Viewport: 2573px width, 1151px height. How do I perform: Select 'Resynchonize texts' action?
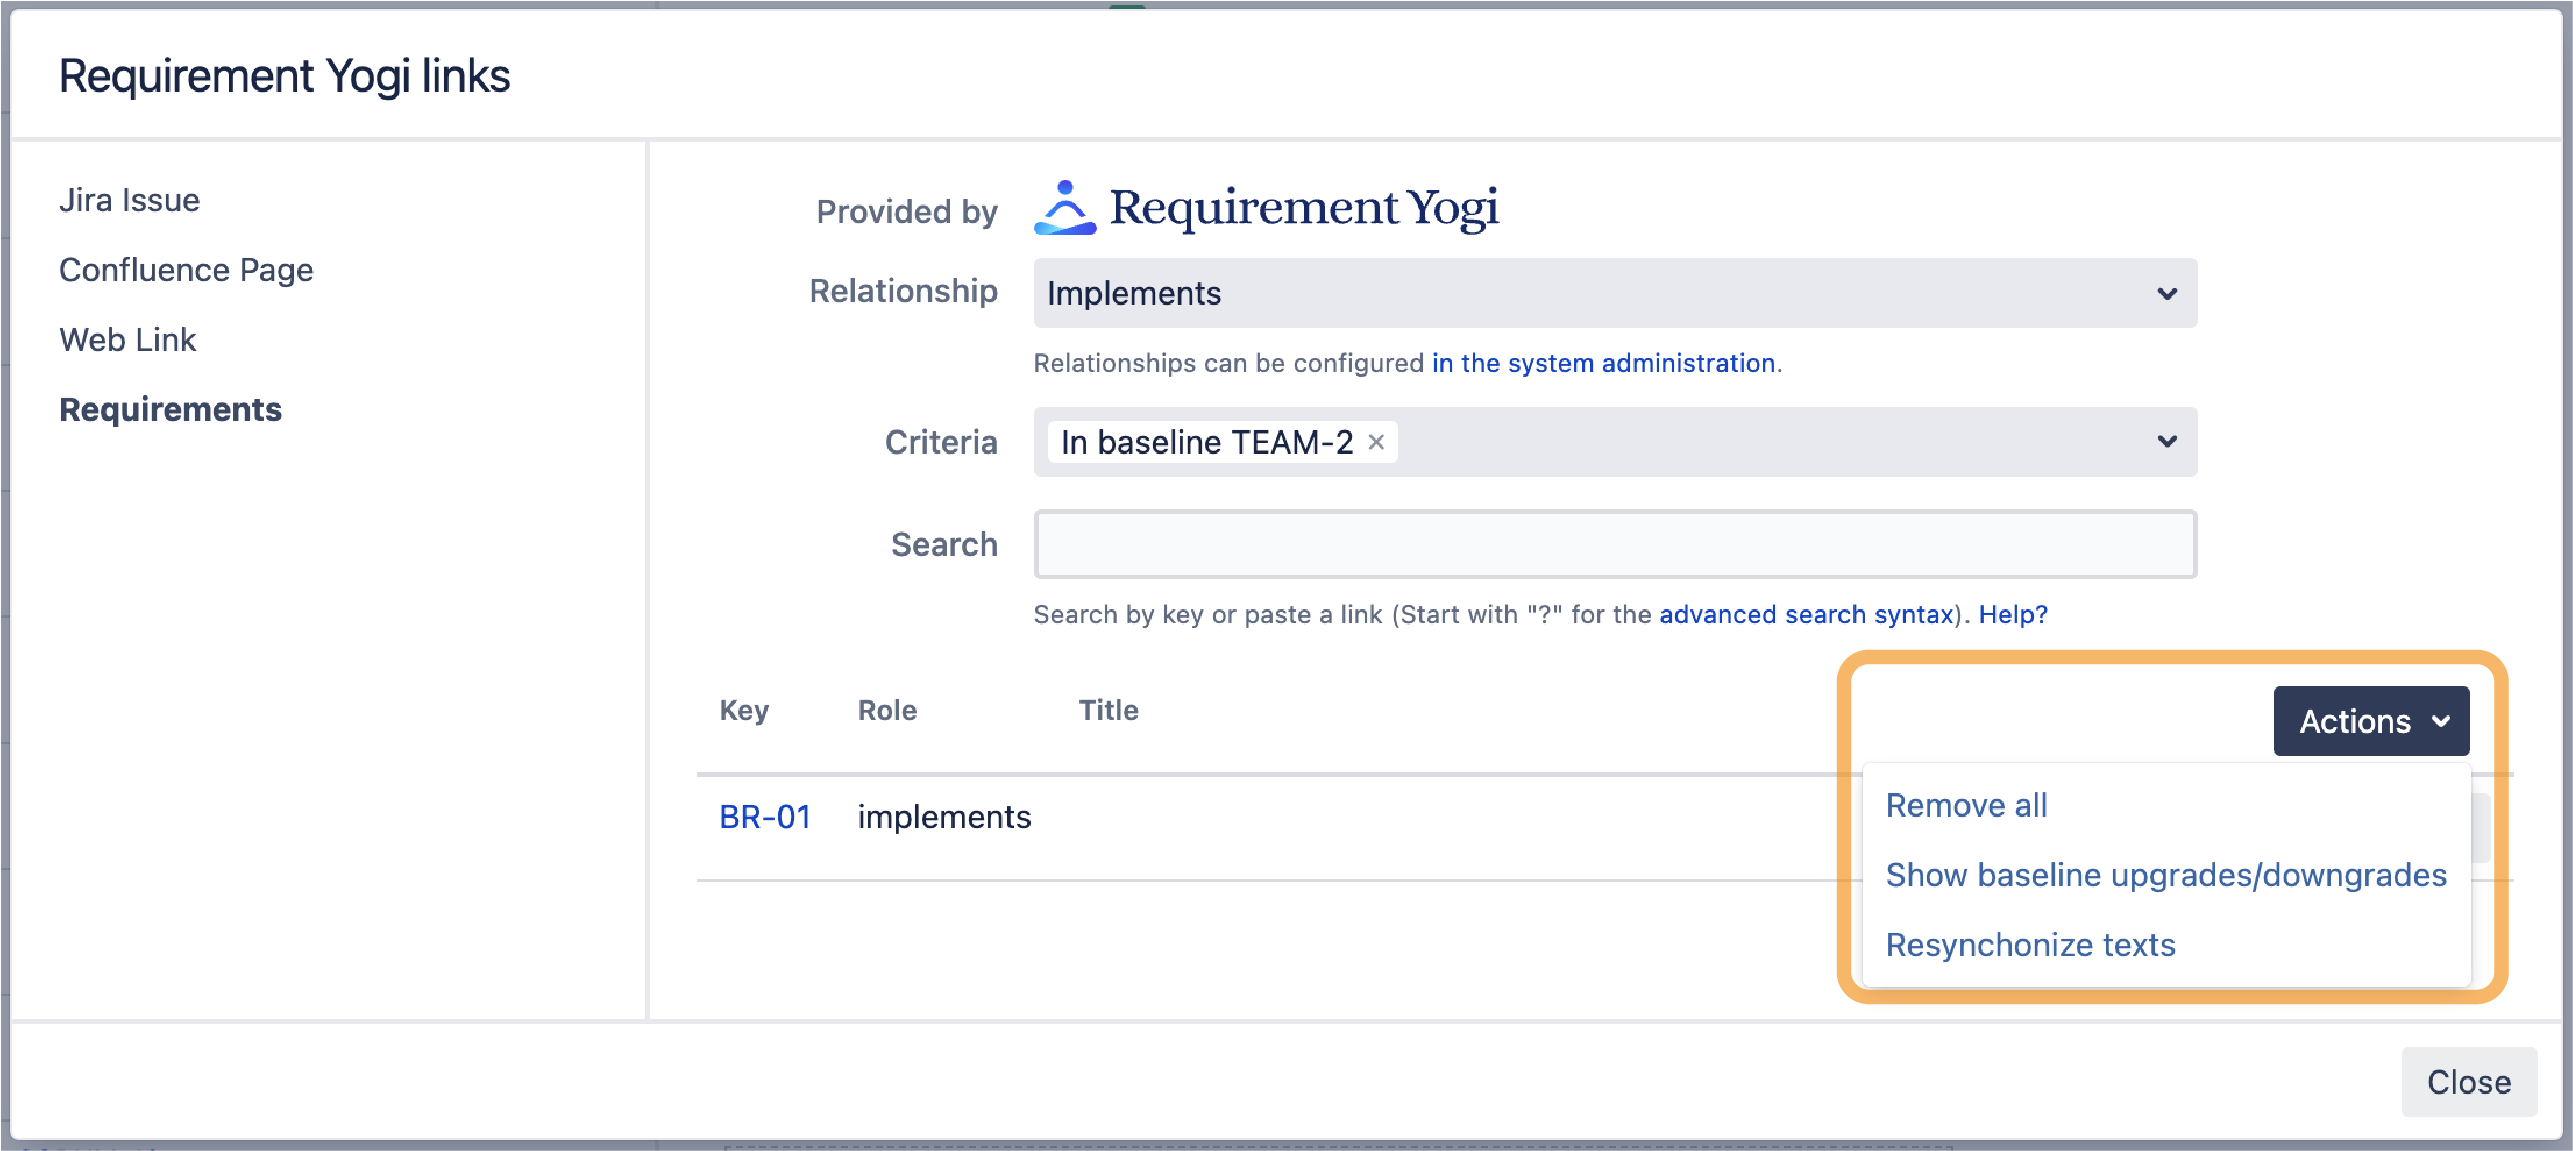point(2029,944)
